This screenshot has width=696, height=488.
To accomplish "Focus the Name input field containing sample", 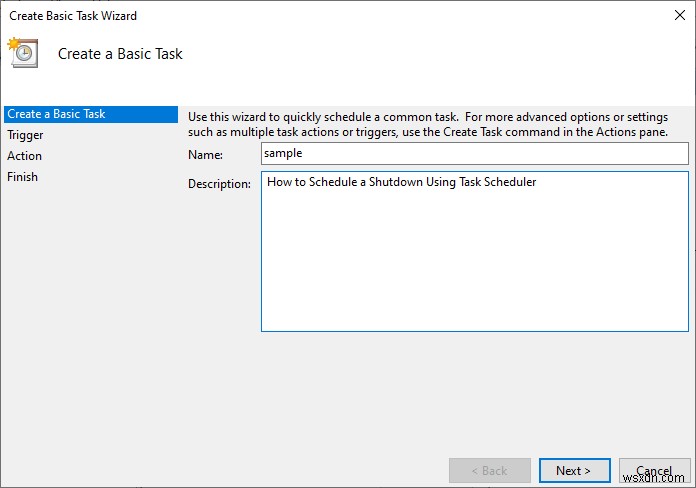I will tap(475, 153).
